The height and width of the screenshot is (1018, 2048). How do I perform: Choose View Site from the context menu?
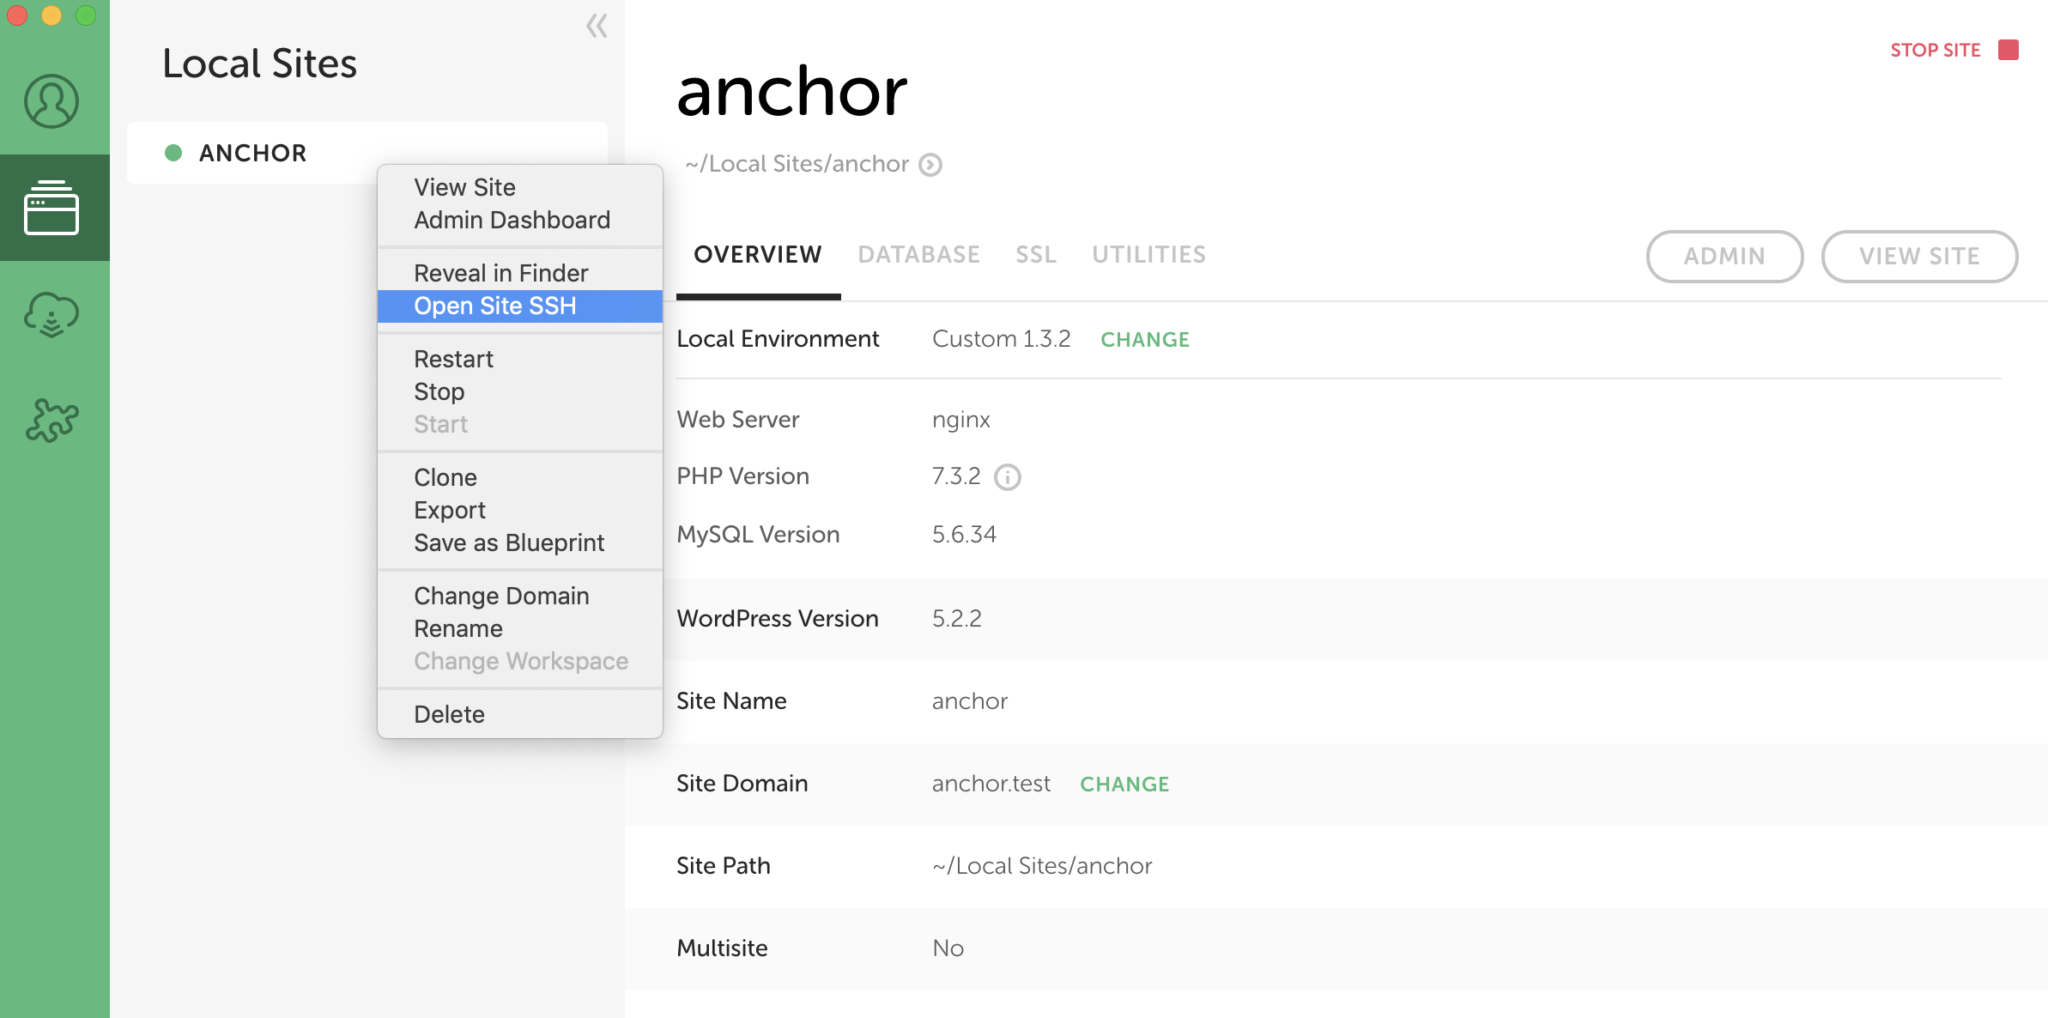(x=520, y=187)
